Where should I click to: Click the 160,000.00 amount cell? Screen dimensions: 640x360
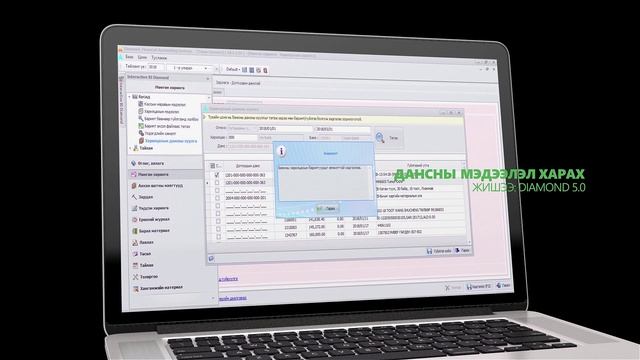[317, 234]
